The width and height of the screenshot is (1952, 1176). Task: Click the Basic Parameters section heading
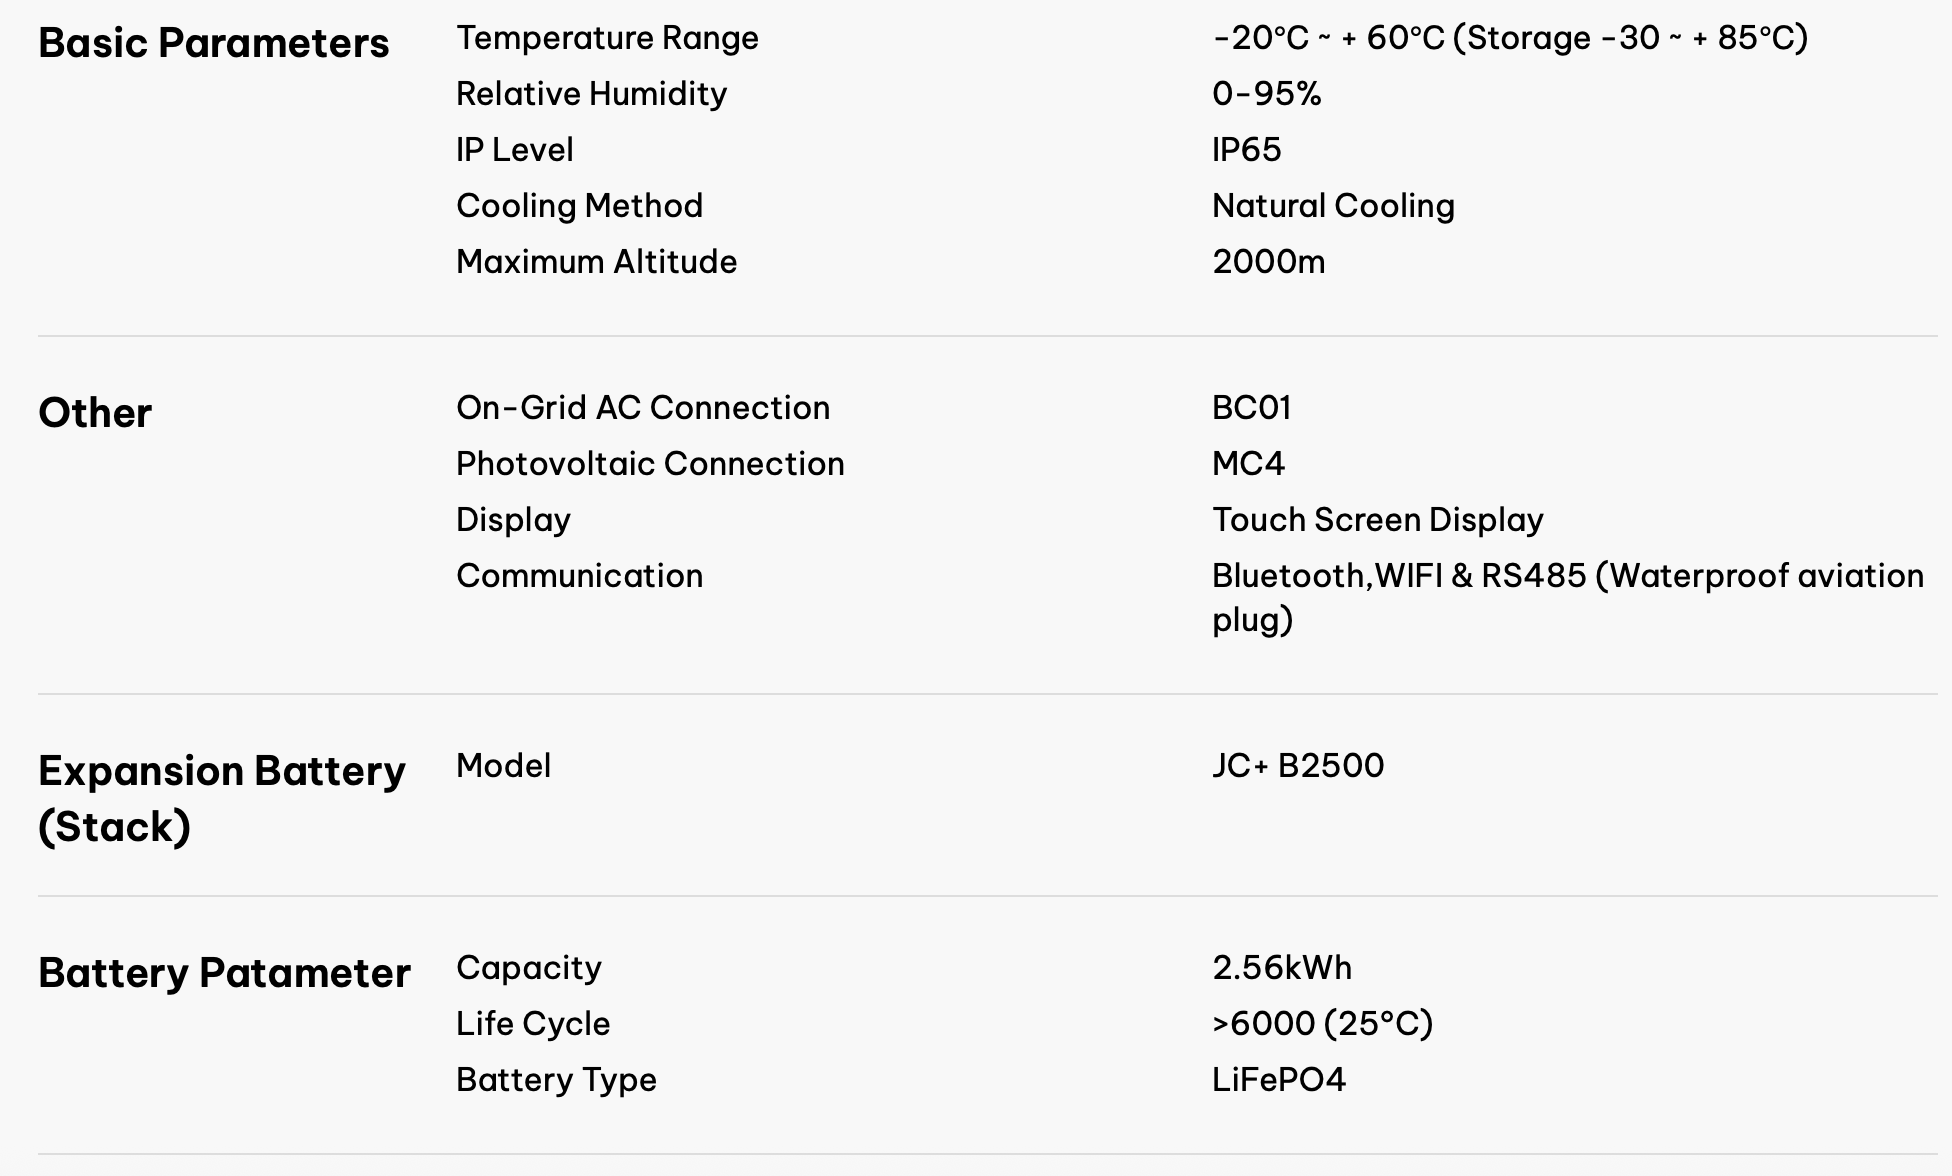(213, 43)
